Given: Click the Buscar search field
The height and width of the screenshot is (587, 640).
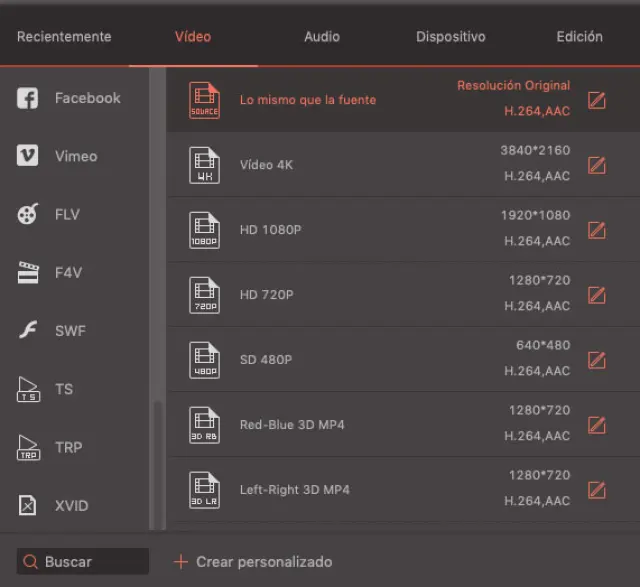Looking at the screenshot, I should pos(84,562).
